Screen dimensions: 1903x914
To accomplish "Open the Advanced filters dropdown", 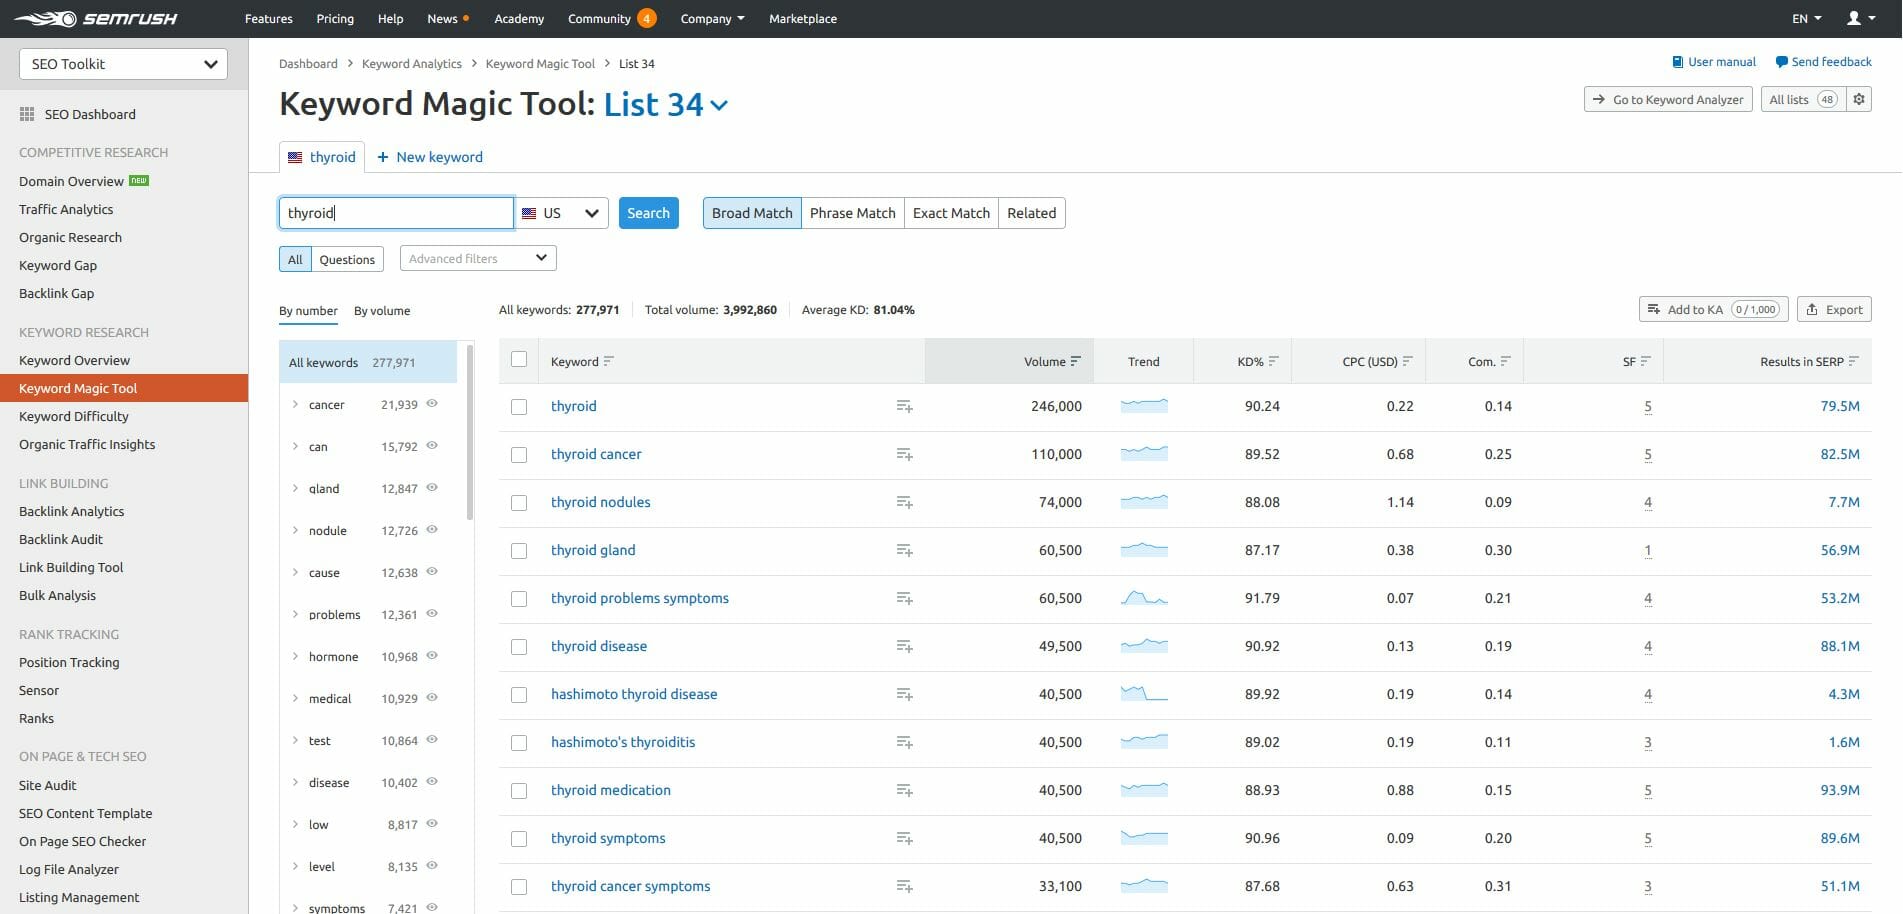I will point(478,258).
